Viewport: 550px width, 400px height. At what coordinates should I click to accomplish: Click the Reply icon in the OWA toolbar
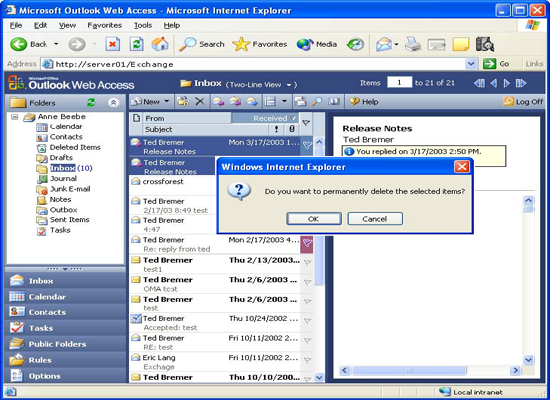point(218,102)
